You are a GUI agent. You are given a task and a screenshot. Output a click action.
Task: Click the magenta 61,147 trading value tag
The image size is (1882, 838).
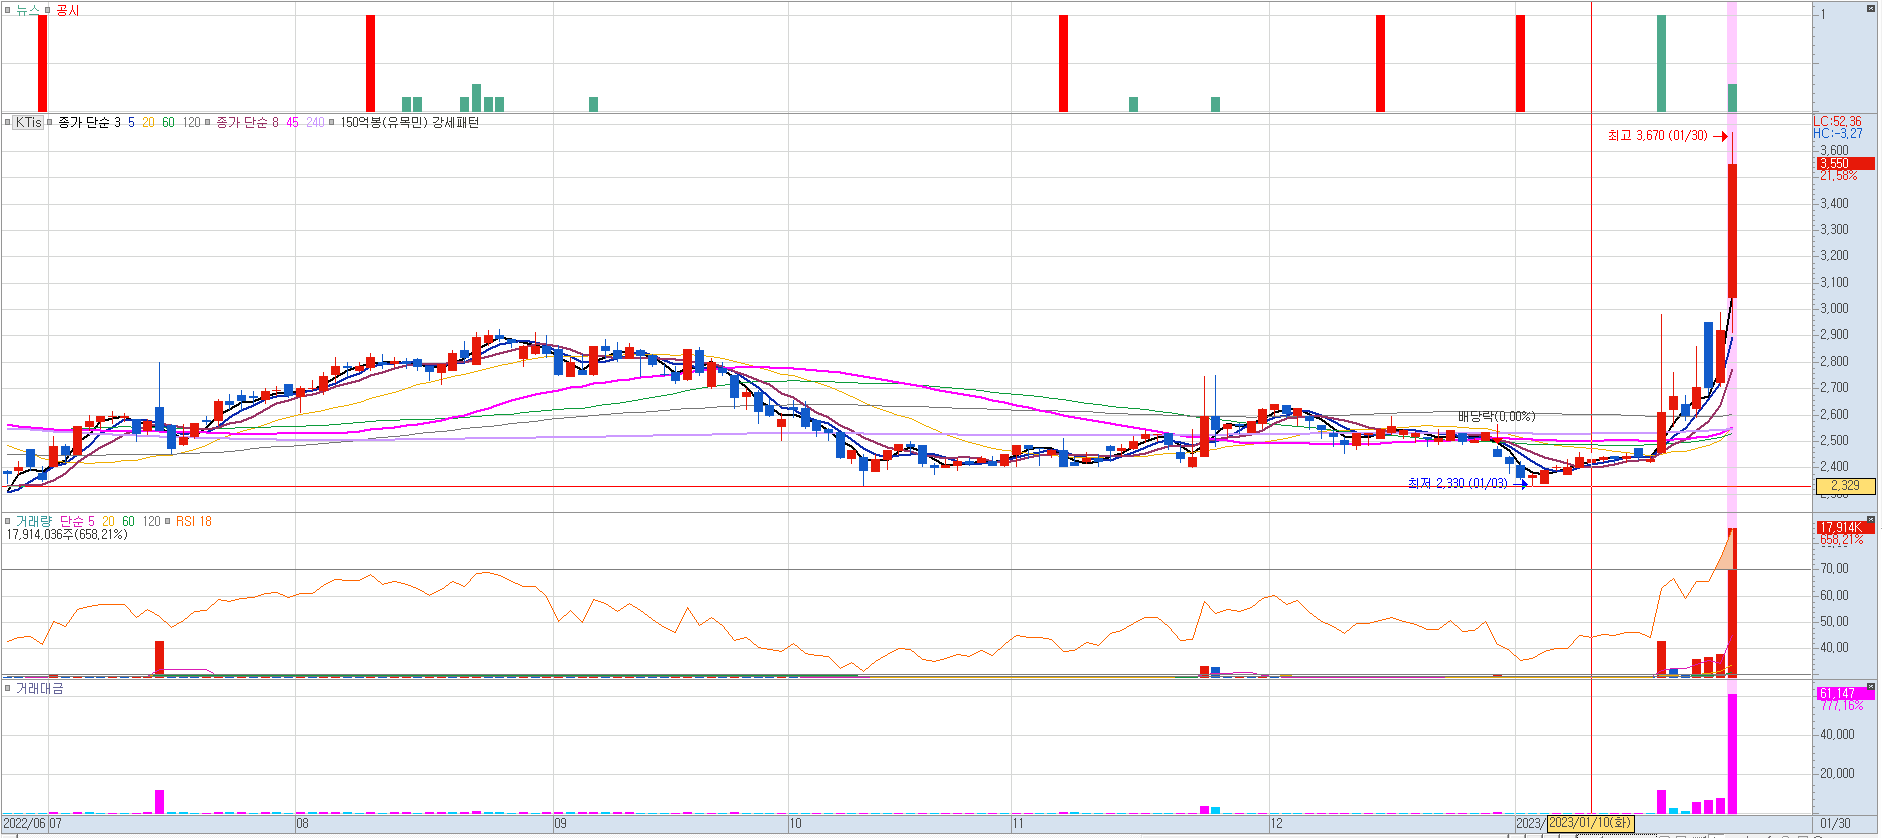(x=1845, y=693)
